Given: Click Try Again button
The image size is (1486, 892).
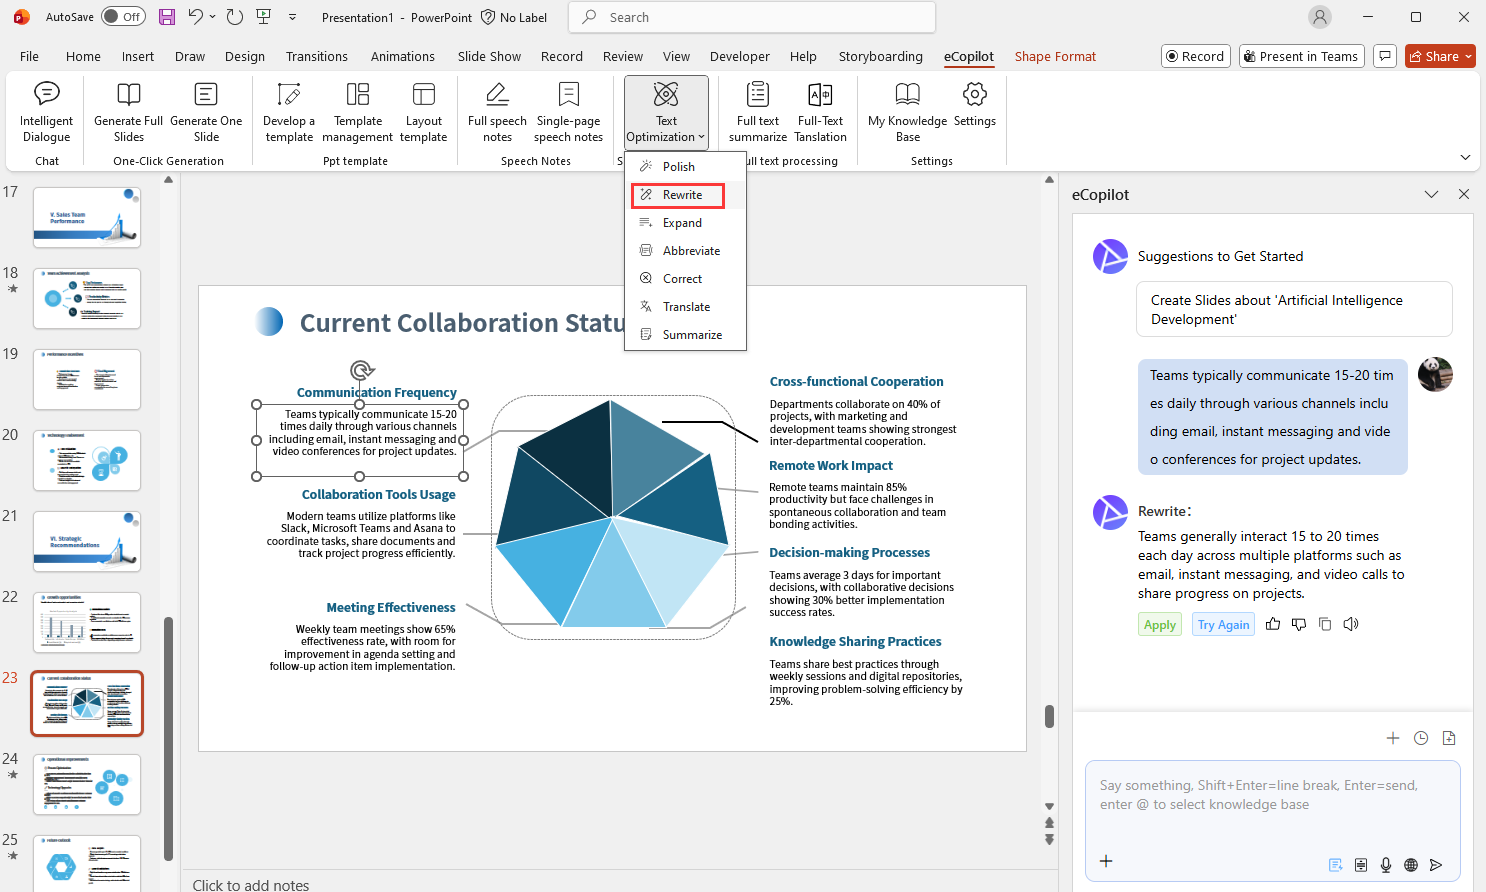Looking at the screenshot, I should (x=1223, y=625).
